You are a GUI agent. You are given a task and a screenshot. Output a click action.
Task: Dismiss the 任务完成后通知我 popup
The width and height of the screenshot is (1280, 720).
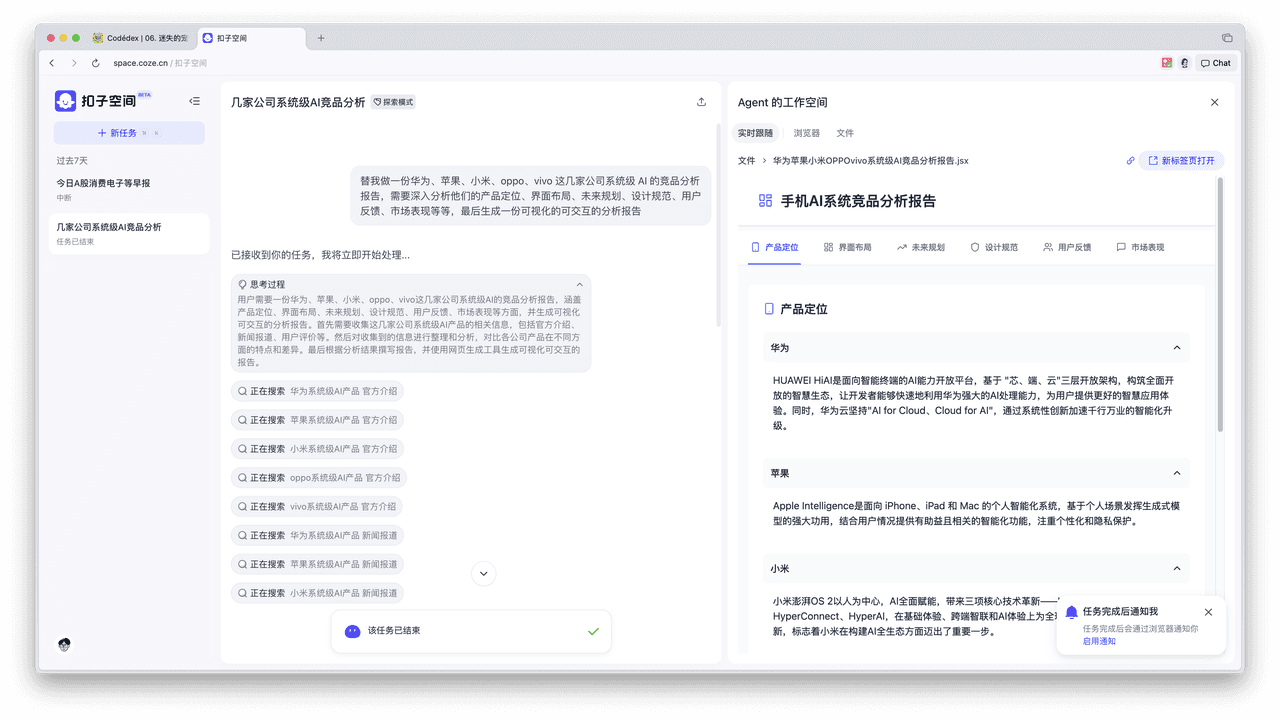pos(1208,612)
